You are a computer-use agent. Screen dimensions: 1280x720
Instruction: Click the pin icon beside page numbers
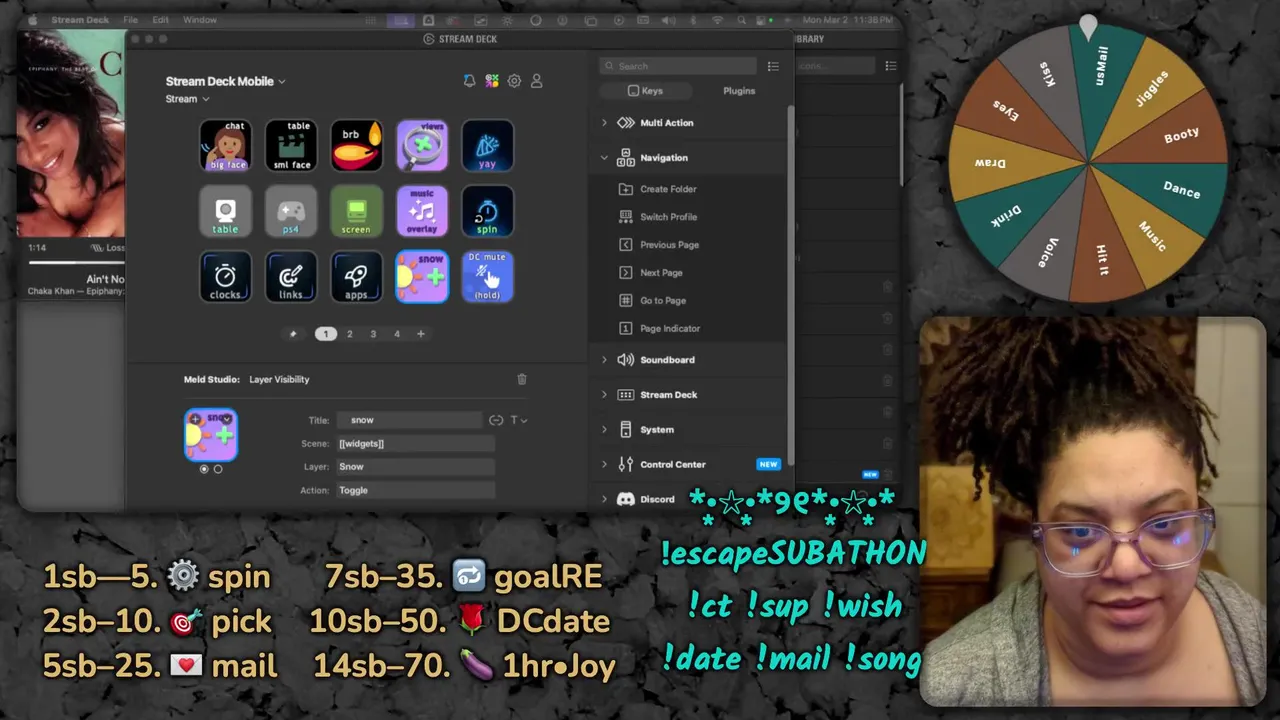pos(293,334)
